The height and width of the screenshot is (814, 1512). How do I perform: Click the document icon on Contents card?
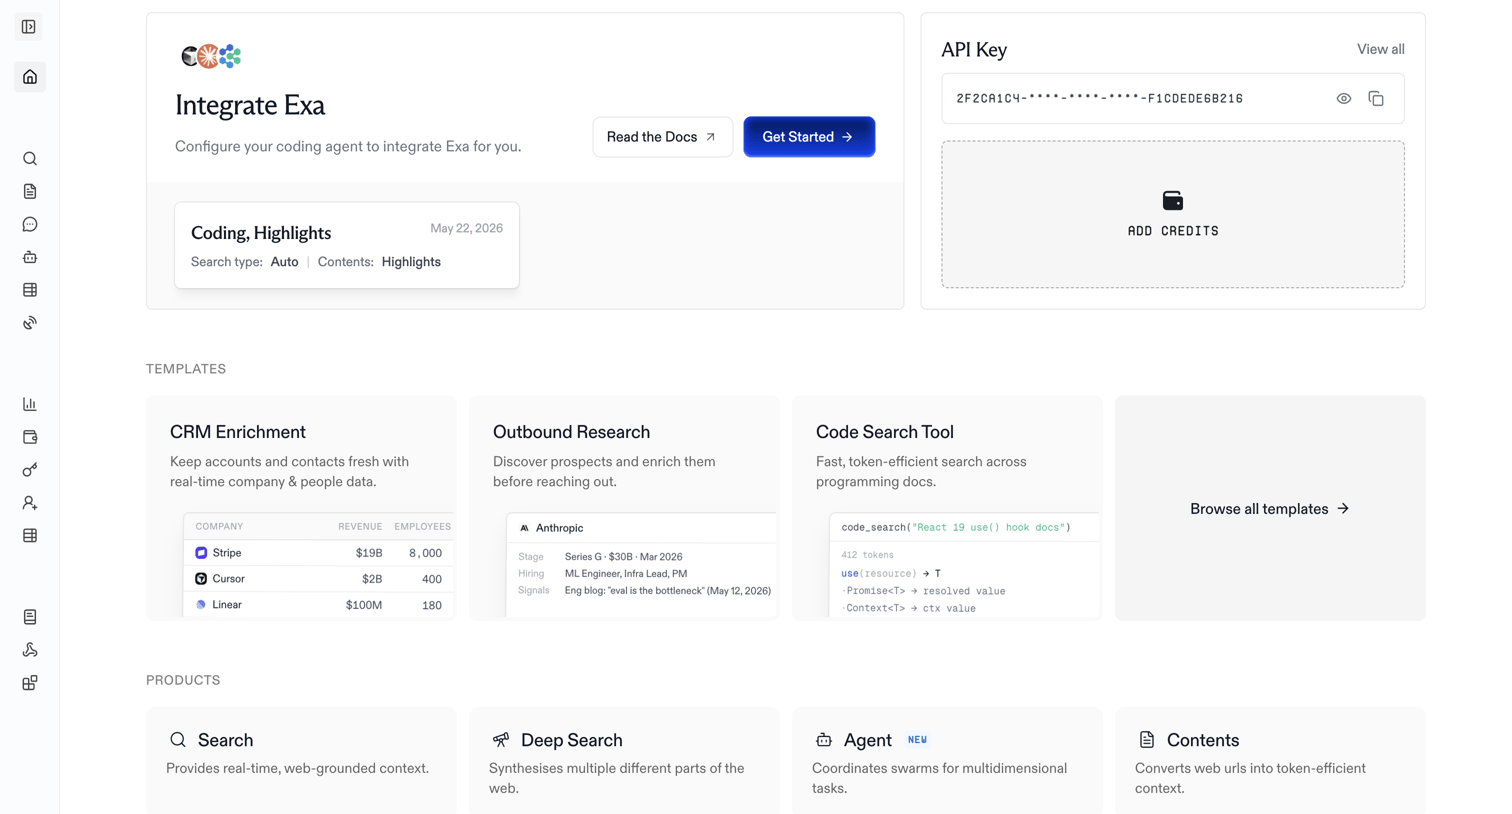[x=1147, y=740]
